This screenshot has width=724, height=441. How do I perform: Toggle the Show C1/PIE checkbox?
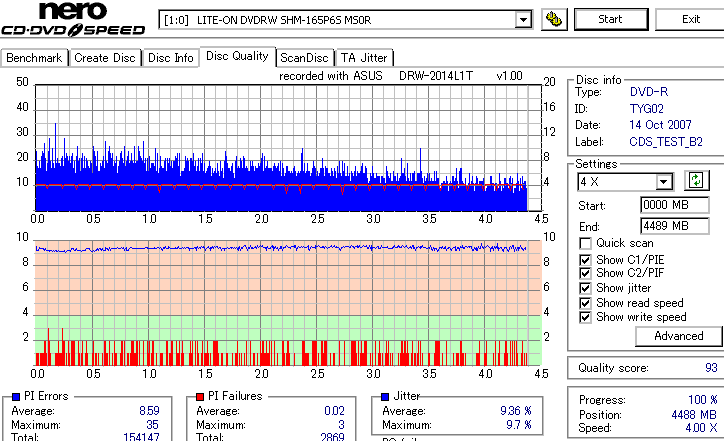click(x=585, y=260)
